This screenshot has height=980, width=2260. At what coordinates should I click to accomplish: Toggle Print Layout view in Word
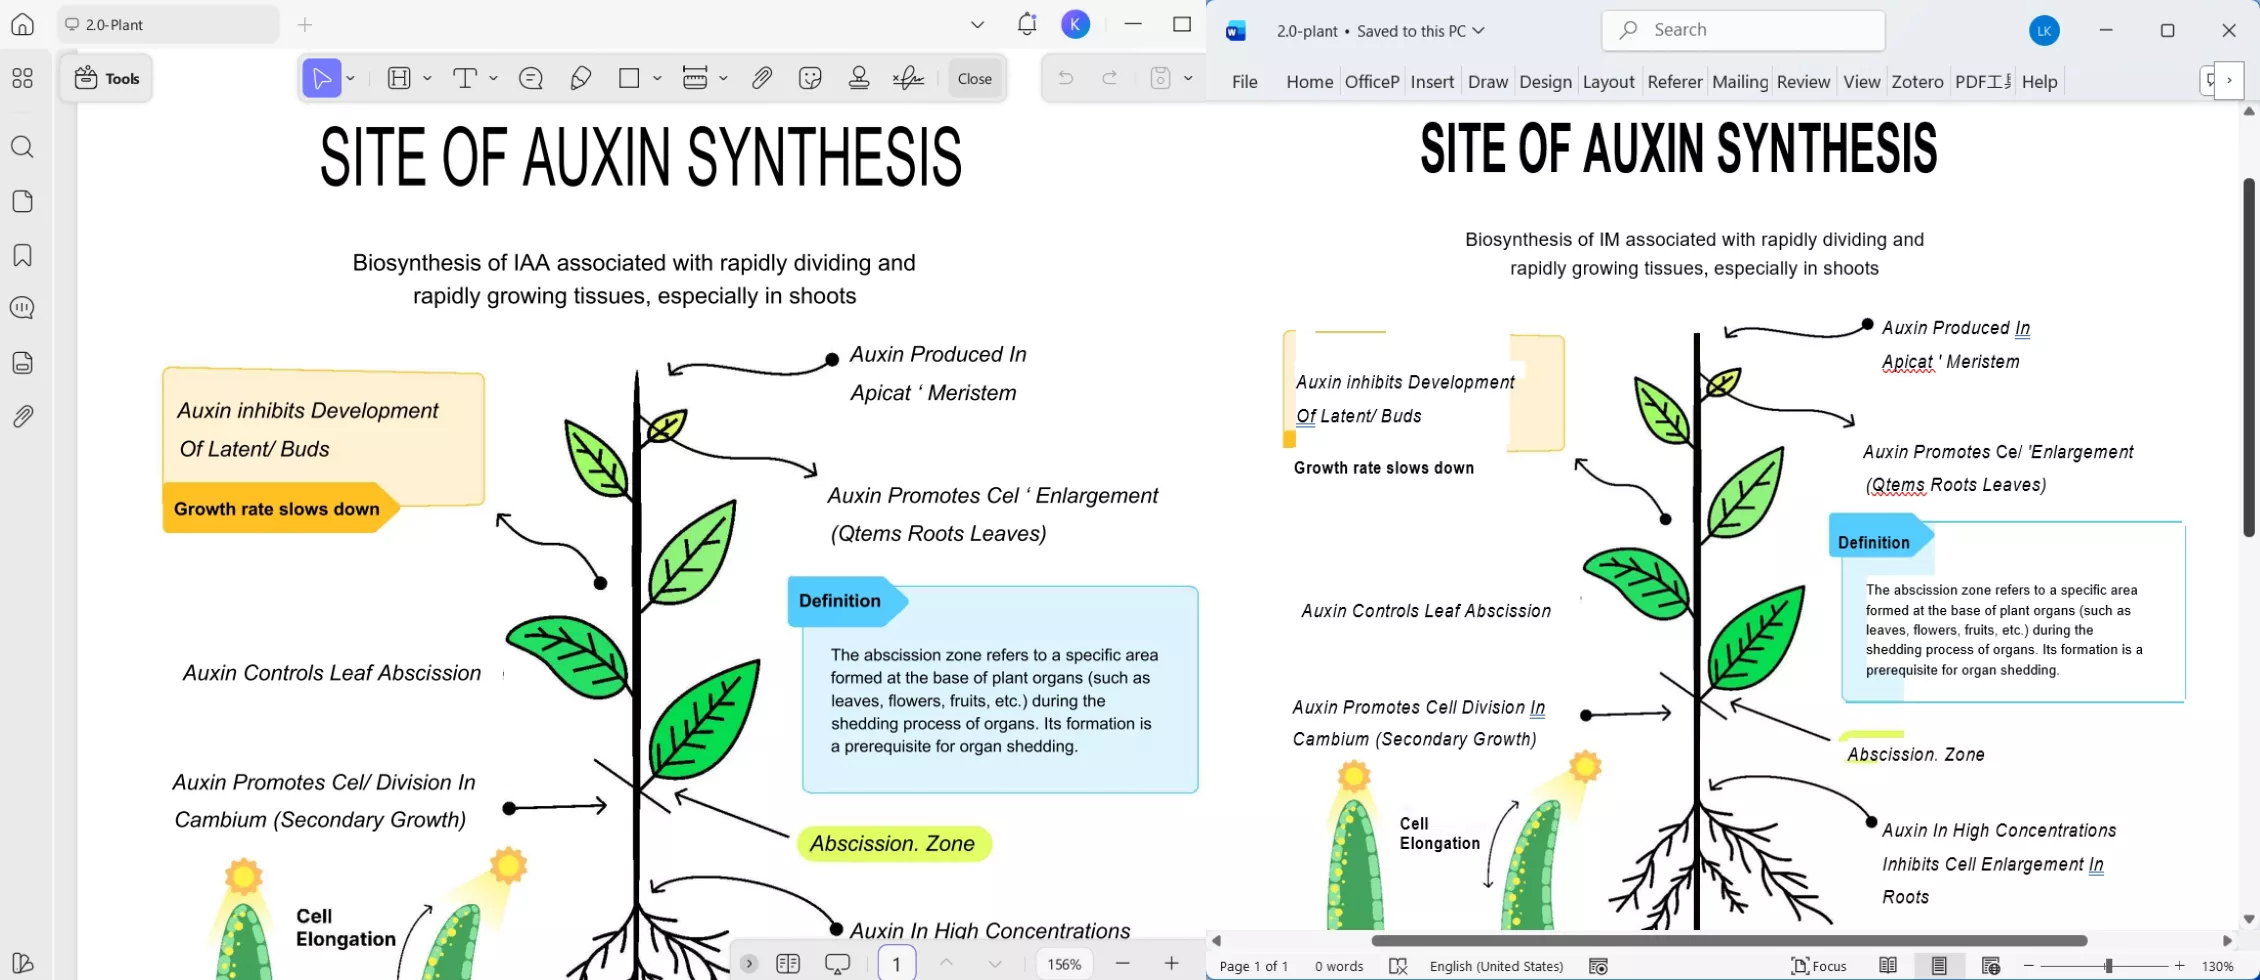point(1941,965)
